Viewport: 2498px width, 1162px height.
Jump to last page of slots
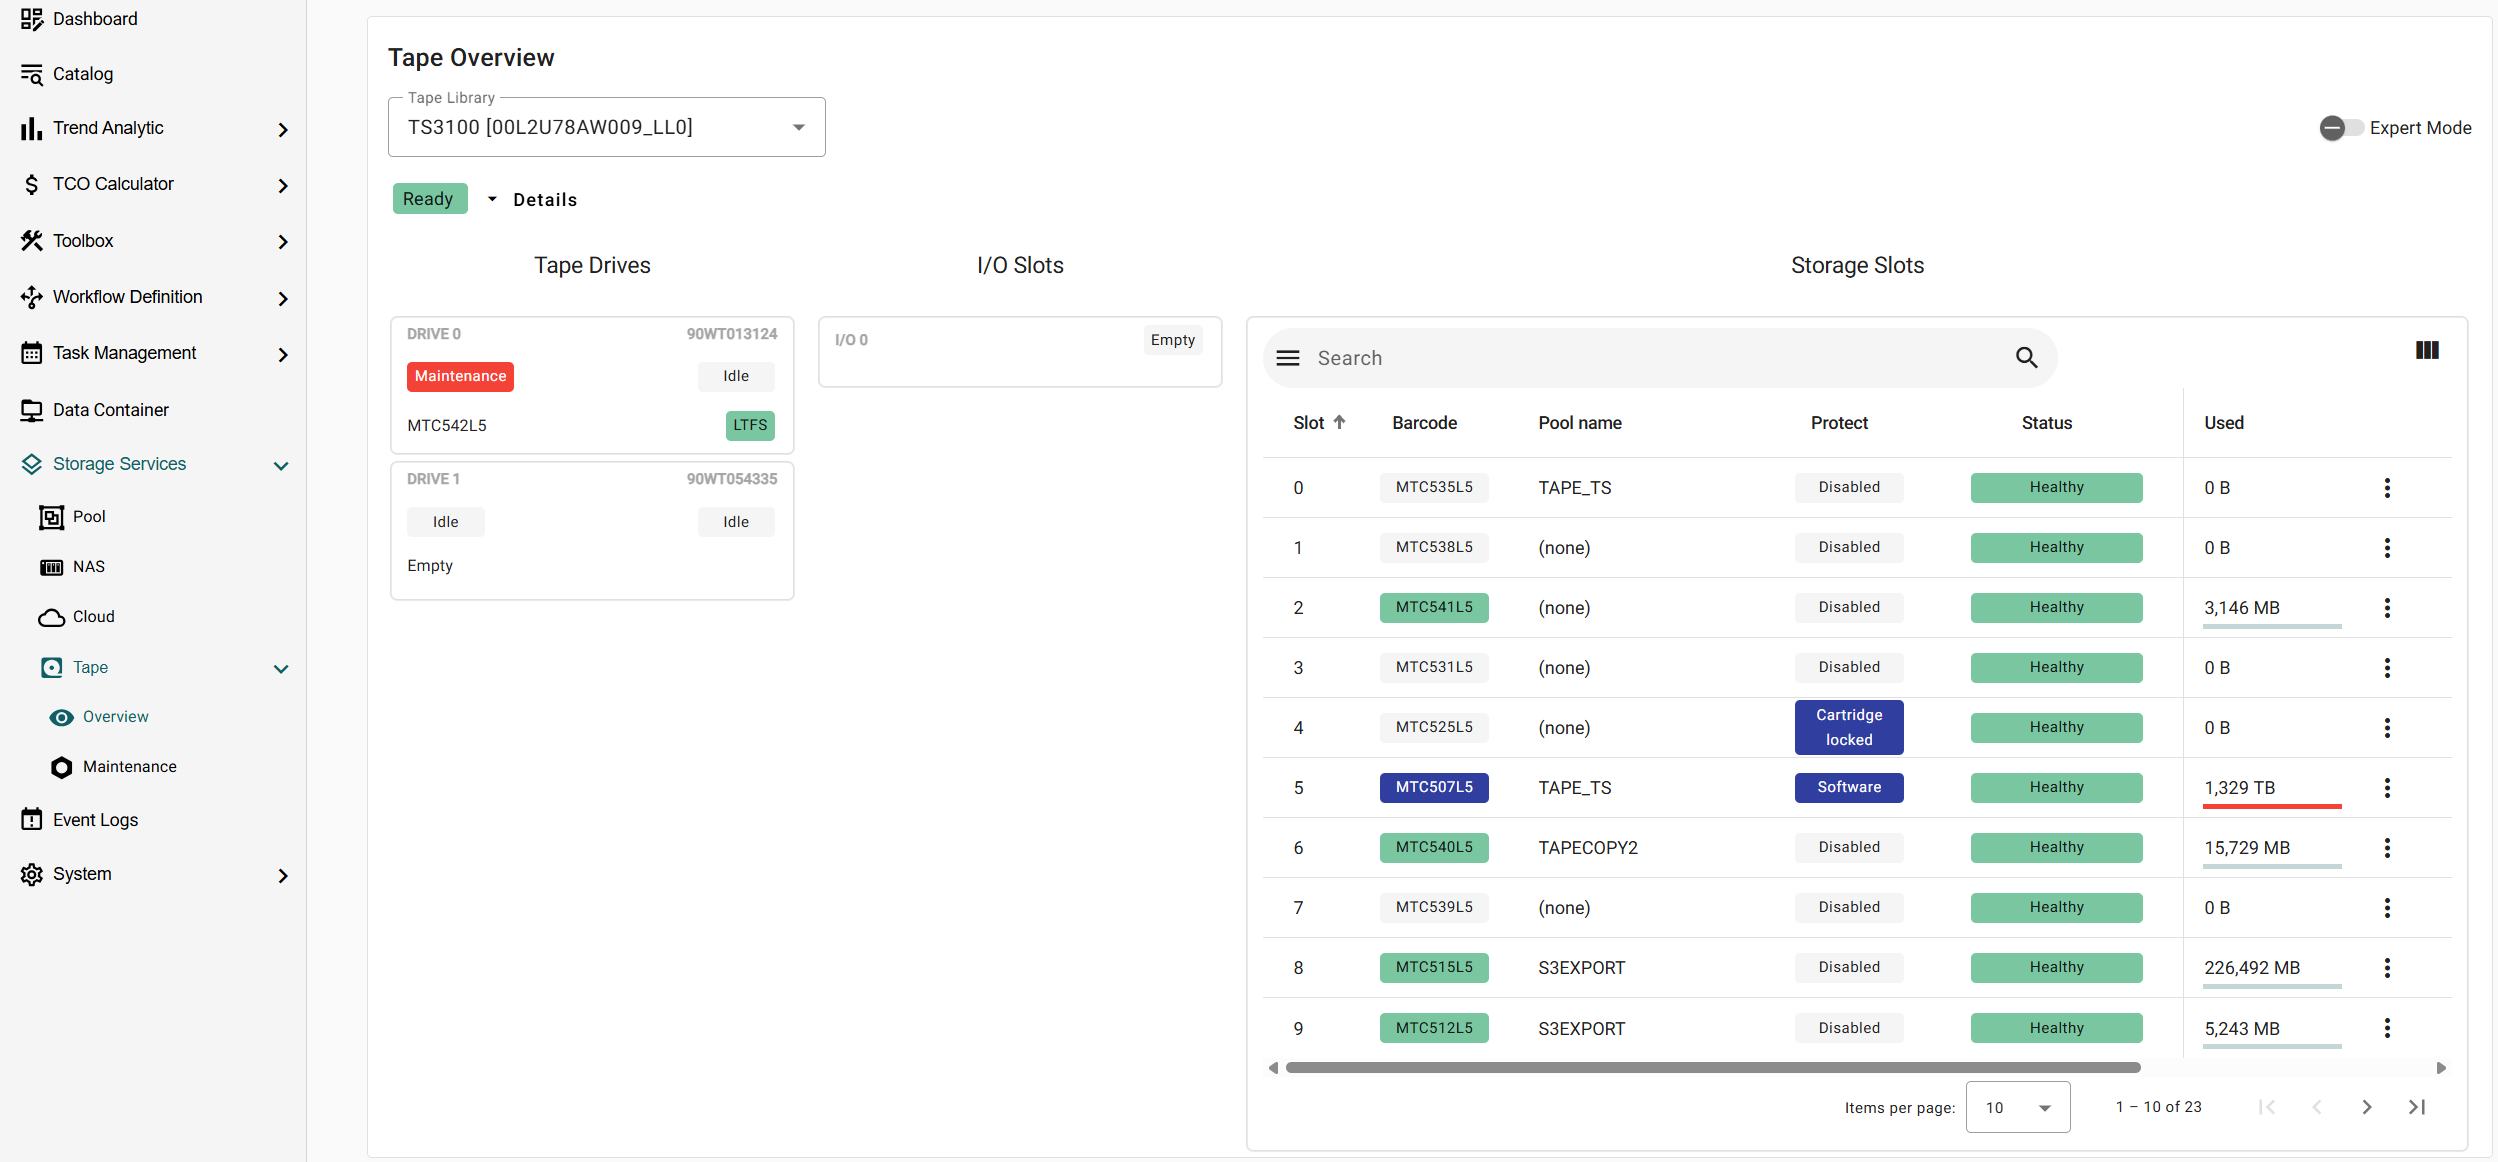coord(2417,1107)
